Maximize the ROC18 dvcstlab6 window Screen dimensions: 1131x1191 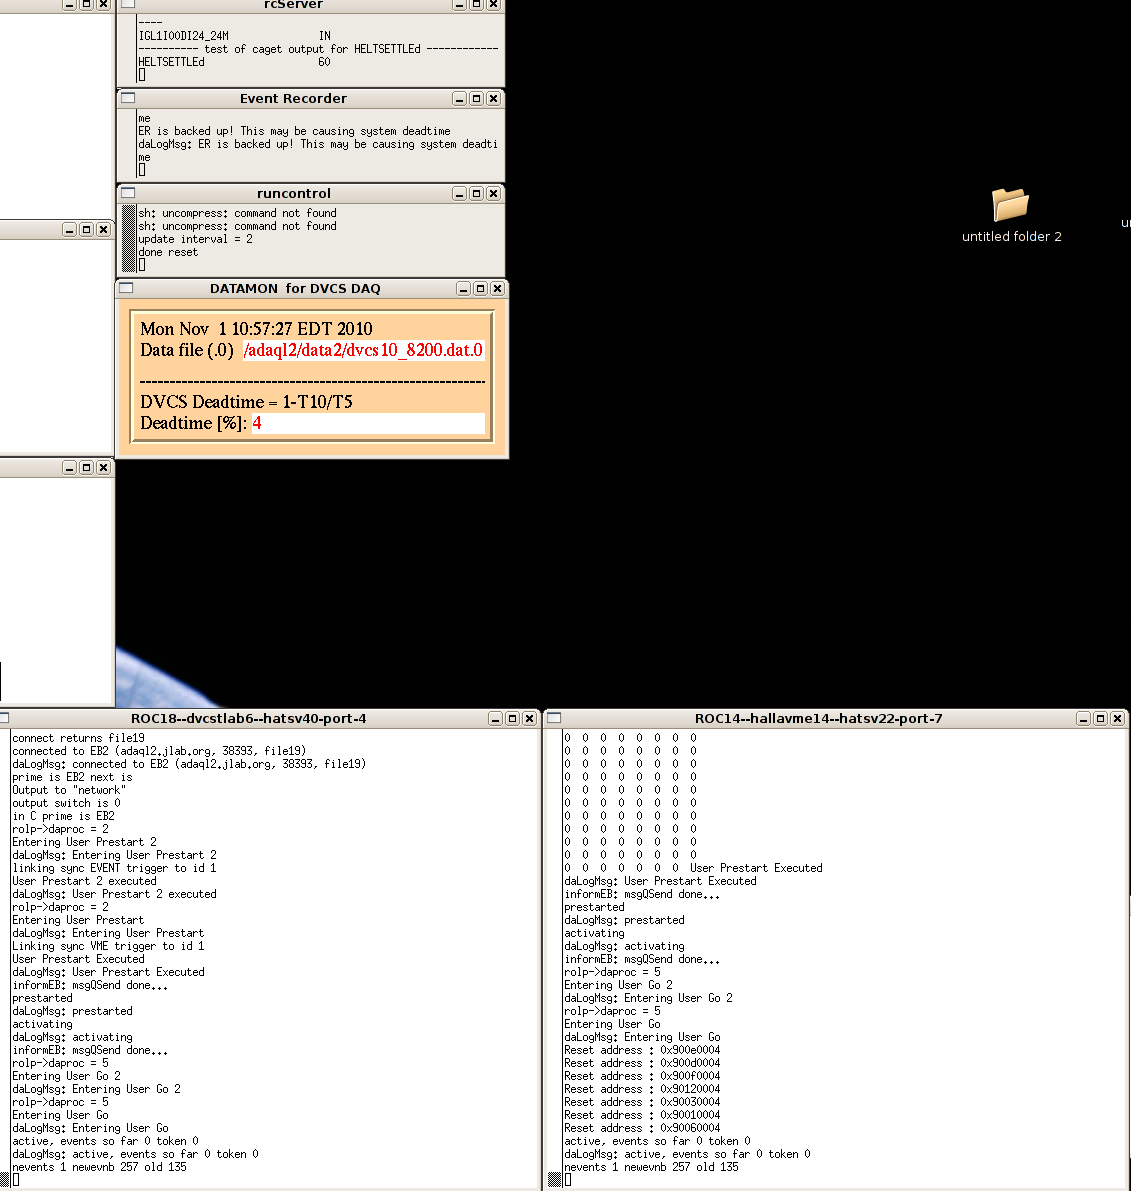[513, 719]
